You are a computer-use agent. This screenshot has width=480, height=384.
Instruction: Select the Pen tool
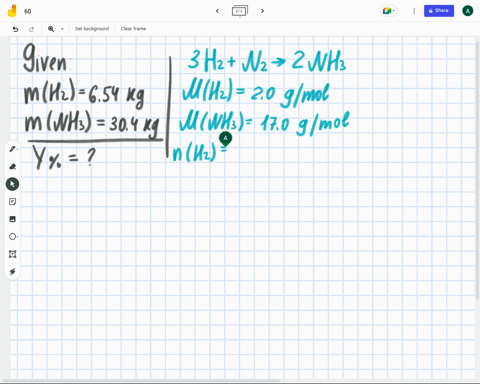tap(12, 149)
